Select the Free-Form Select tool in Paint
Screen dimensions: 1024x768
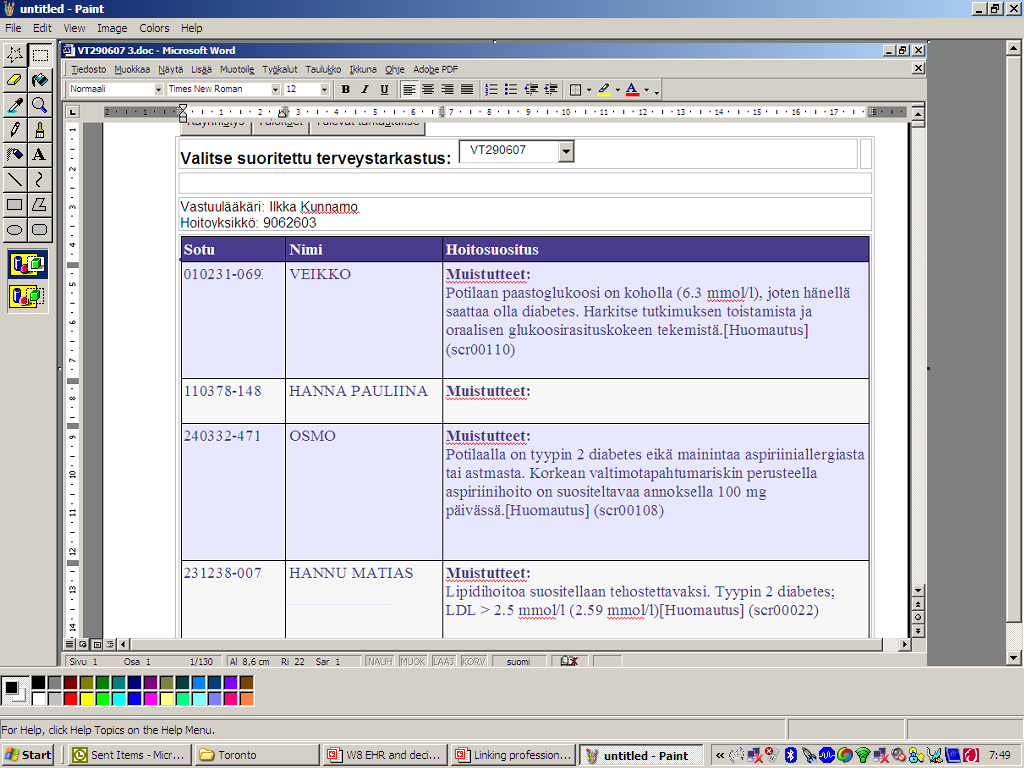pyautogui.click(x=14, y=55)
